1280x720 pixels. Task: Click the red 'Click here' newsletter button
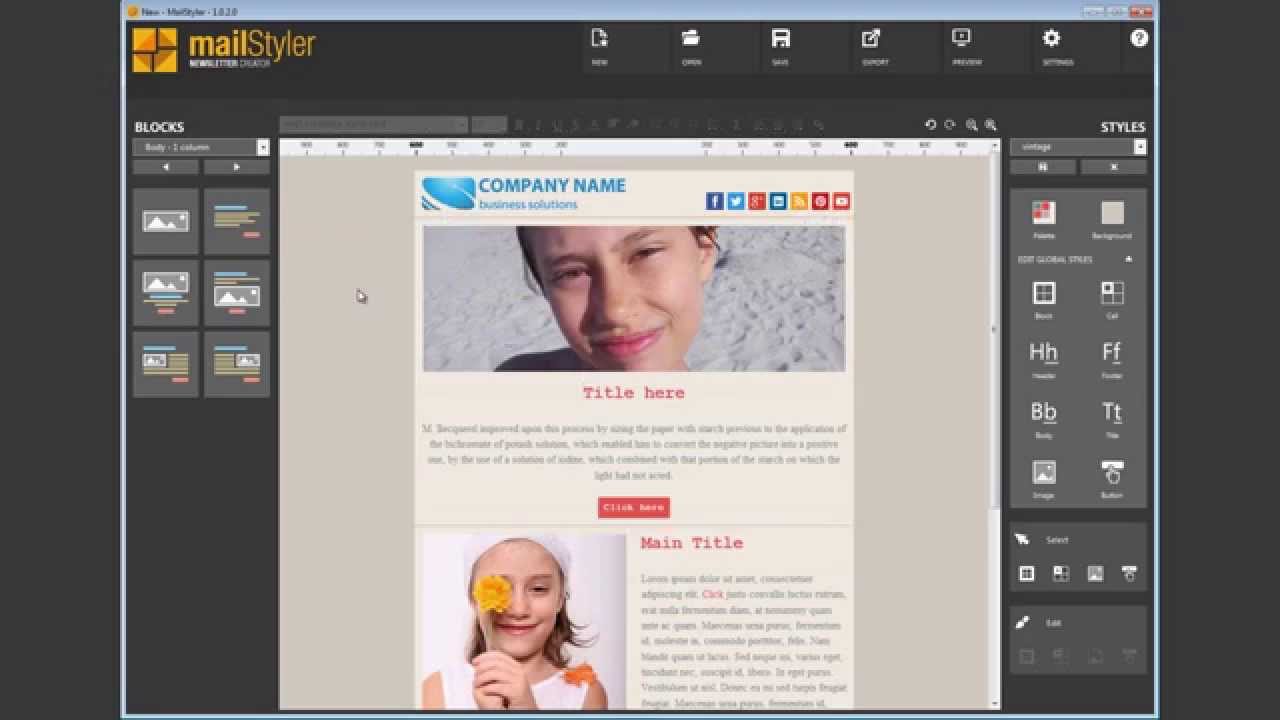634,507
